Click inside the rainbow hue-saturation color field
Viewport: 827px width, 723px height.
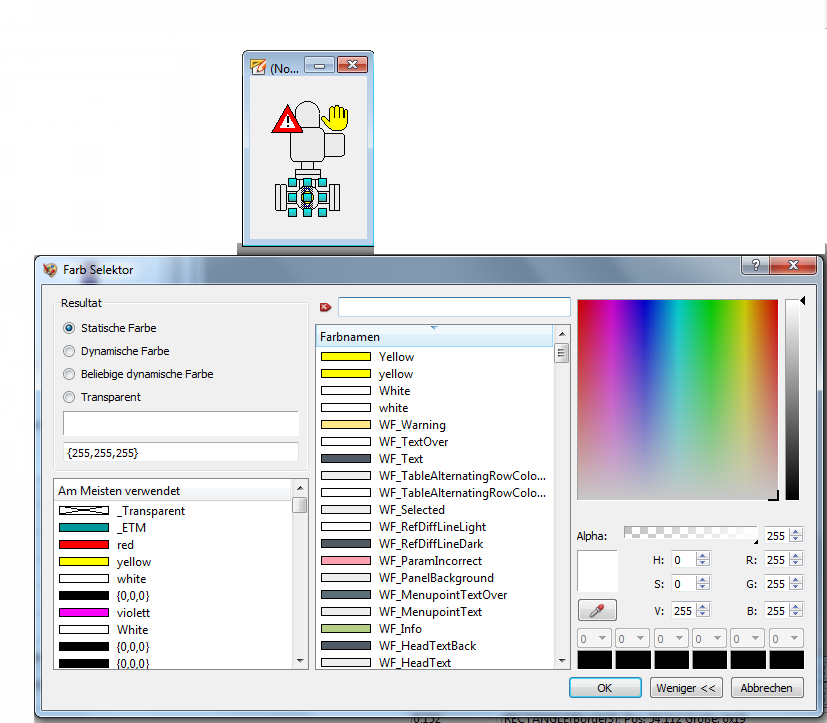pyautogui.click(x=678, y=399)
